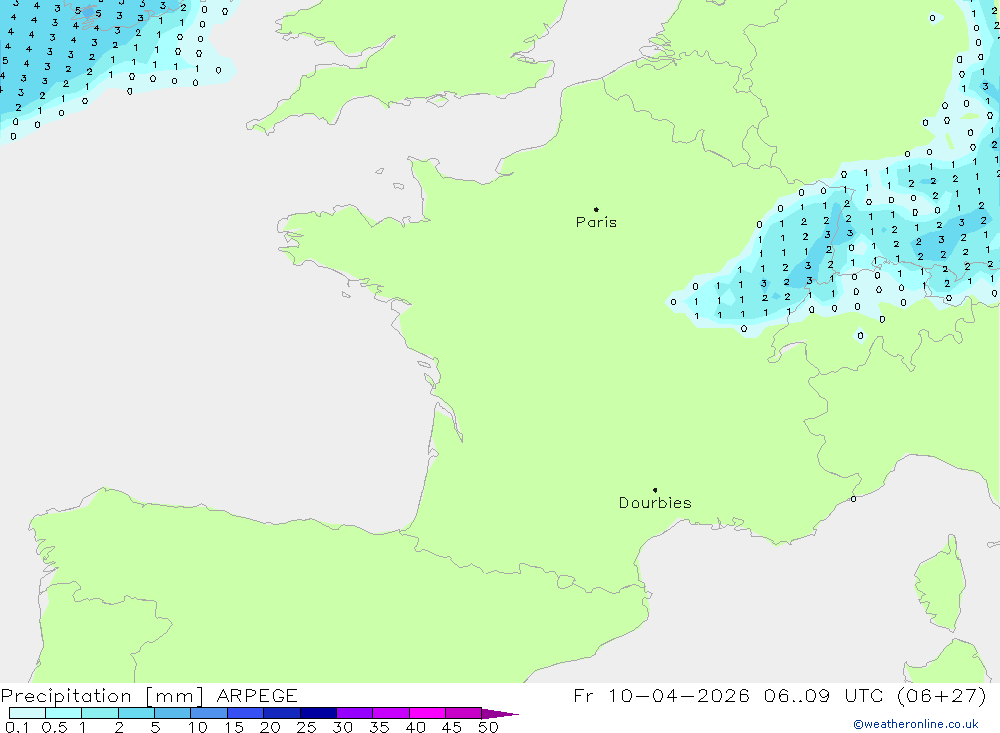This screenshot has height=733, width=1000.
Task: Click the legend value 50
Action: point(489,727)
